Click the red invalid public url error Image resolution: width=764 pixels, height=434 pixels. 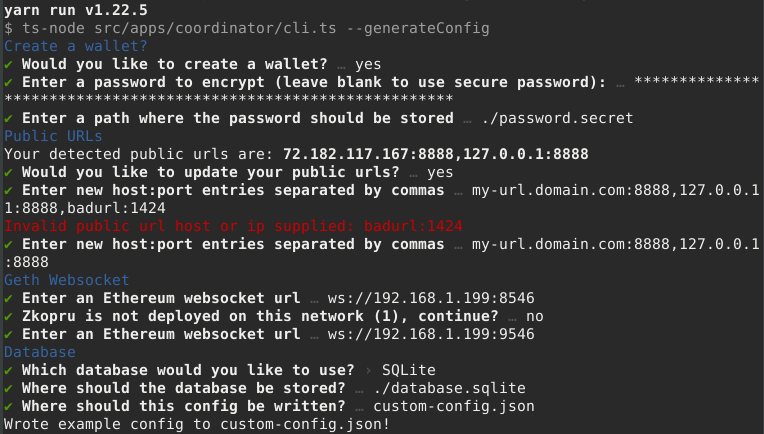[233, 226]
